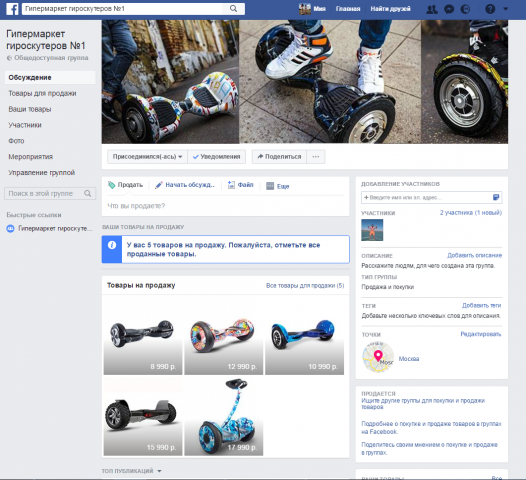
Task: Open Все товары для продажи (5) link
Action: tap(305, 286)
